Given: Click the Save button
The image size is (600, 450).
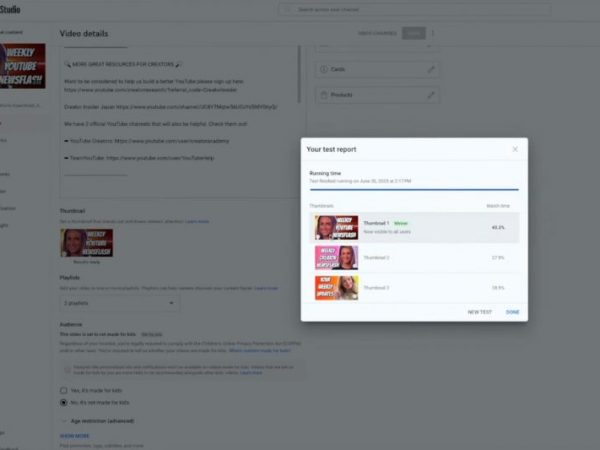Looking at the screenshot, I should click(x=413, y=33).
